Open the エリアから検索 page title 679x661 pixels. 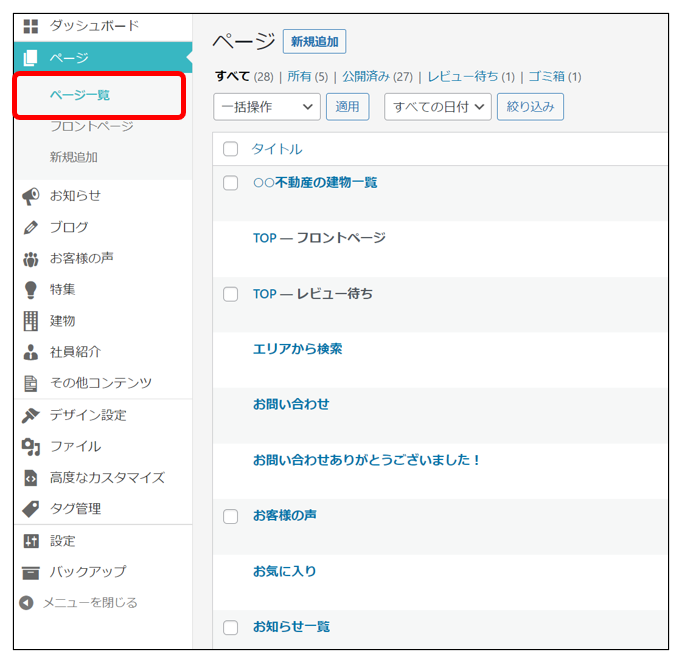298,349
